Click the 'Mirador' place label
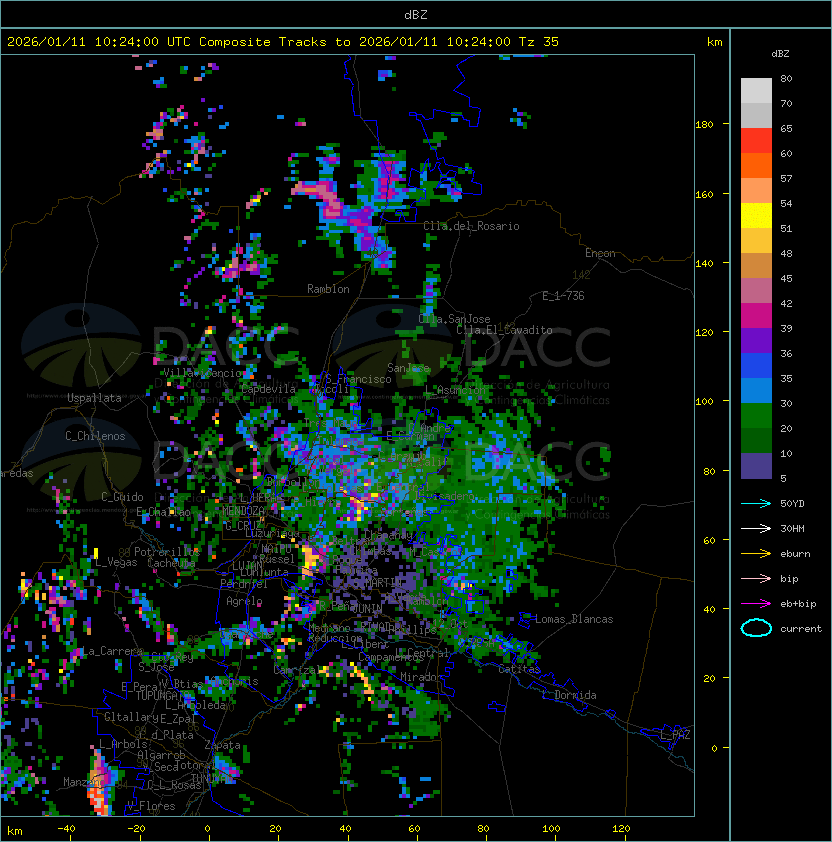Image resolution: width=832 pixels, height=842 pixels. coord(422,677)
